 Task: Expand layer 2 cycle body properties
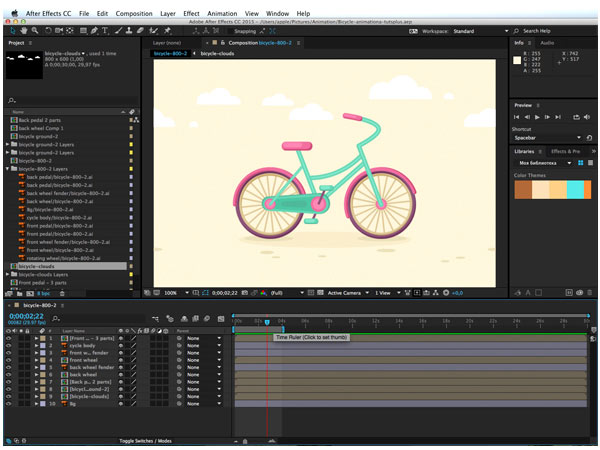[36, 346]
